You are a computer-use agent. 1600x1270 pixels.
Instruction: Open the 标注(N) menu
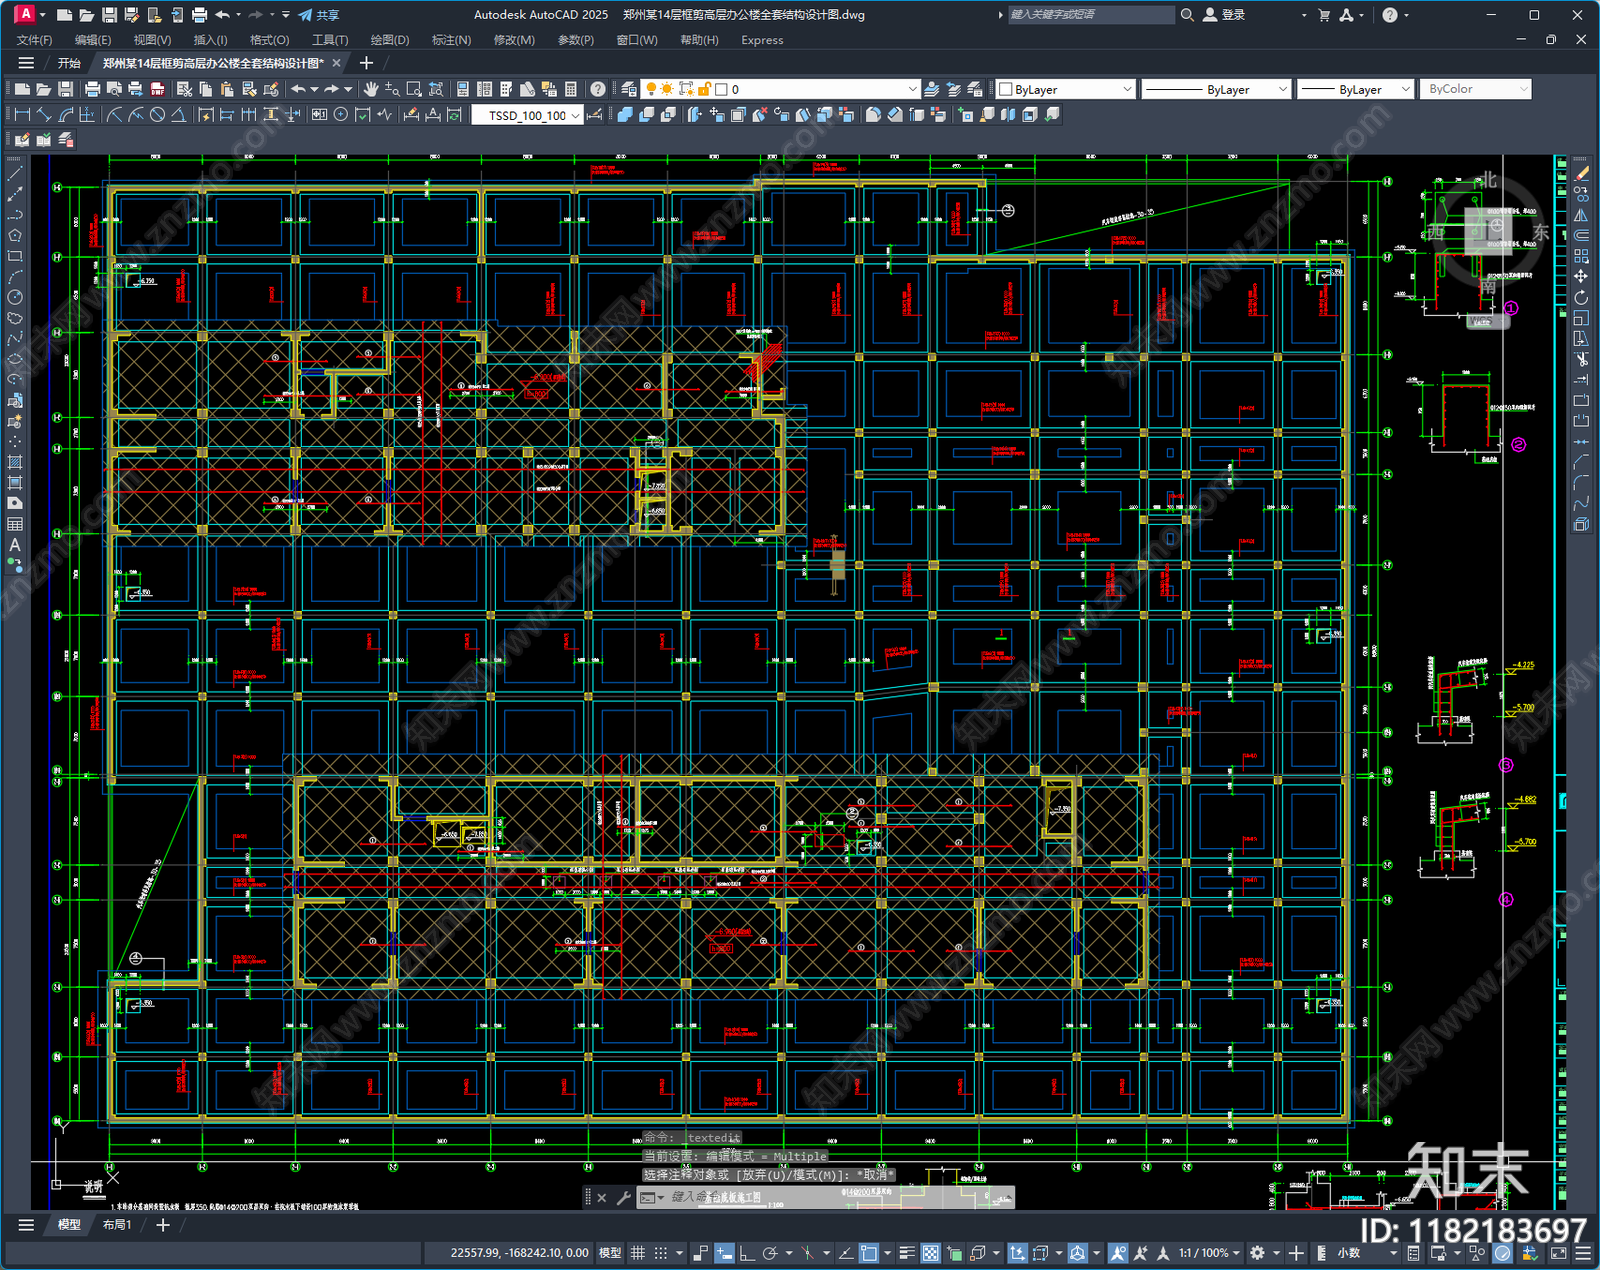pyautogui.click(x=451, y=40)
